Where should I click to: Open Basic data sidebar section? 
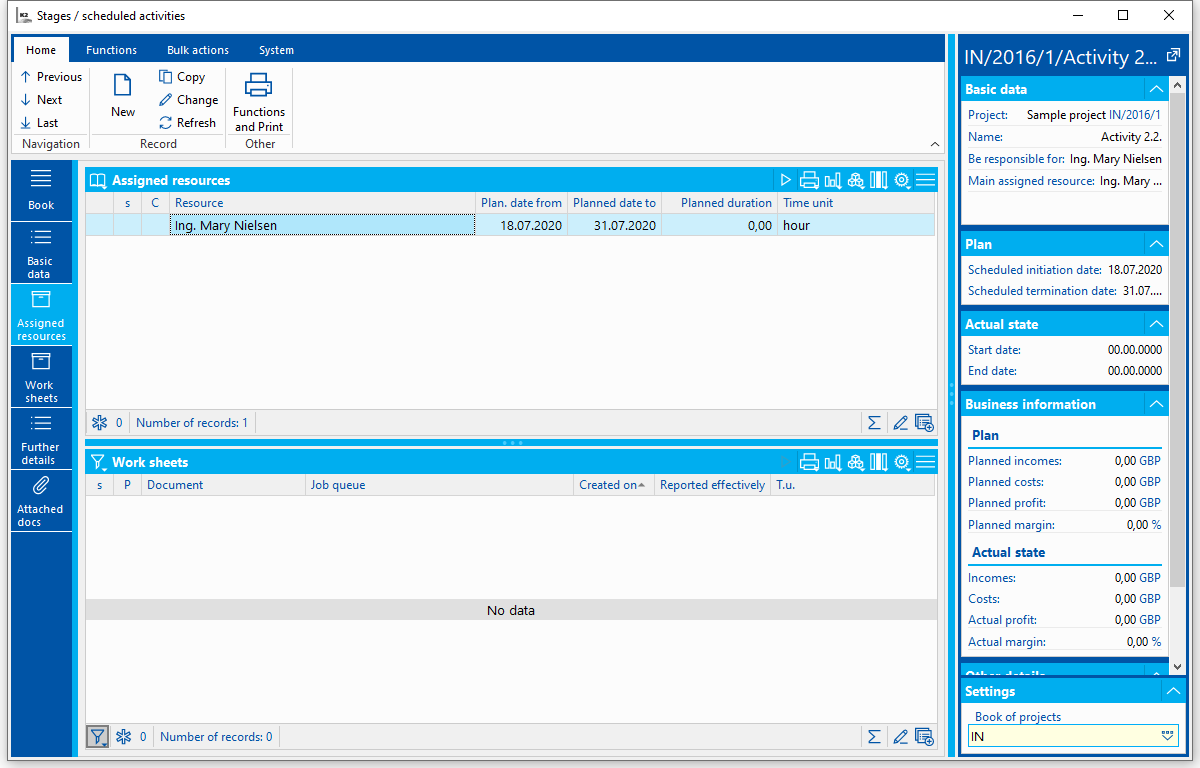click(41, 253)
